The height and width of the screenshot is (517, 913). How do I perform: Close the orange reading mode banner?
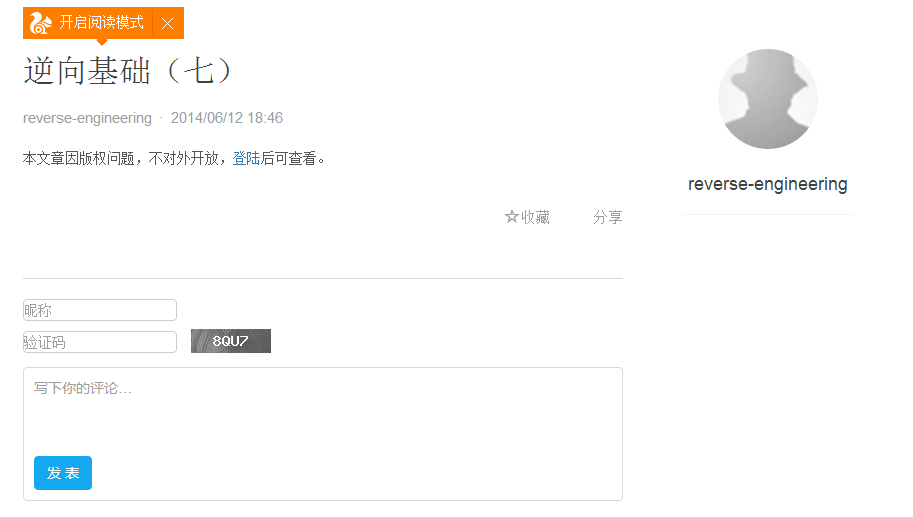click(168, 23)
